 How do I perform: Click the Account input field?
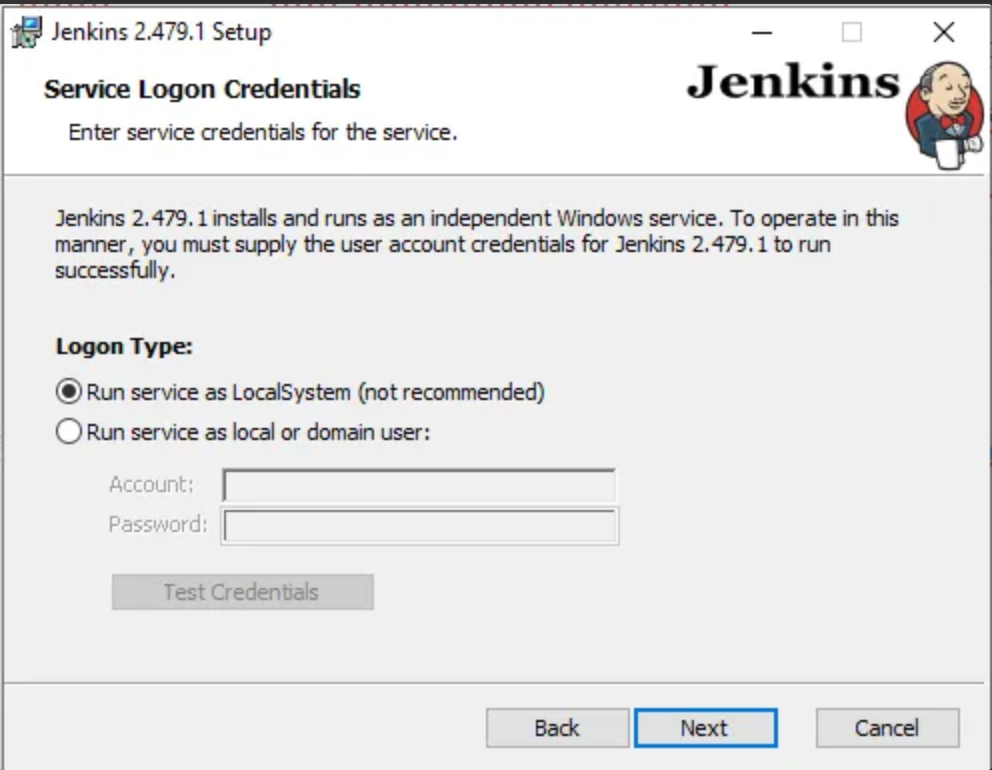click(419, 485)
